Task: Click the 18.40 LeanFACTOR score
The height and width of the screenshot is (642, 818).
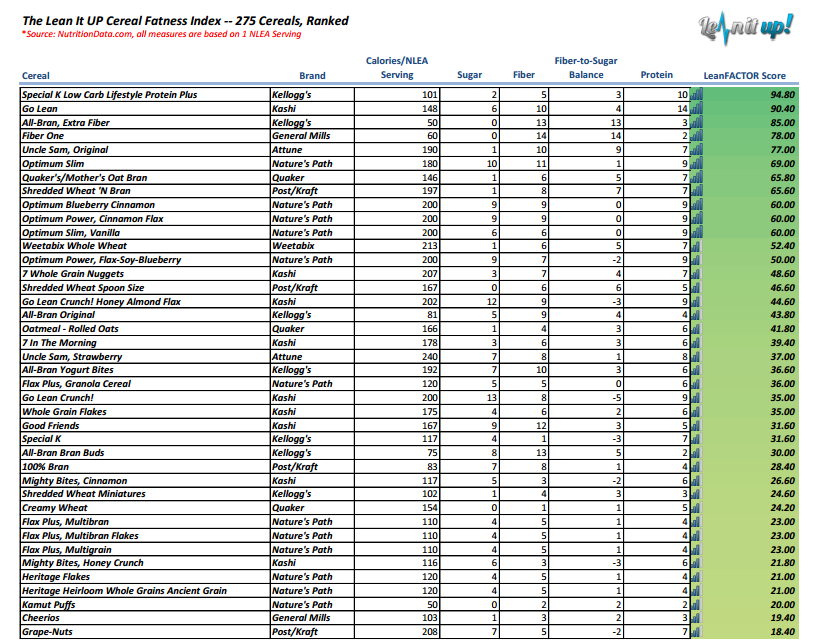Action: click(783, 632)
